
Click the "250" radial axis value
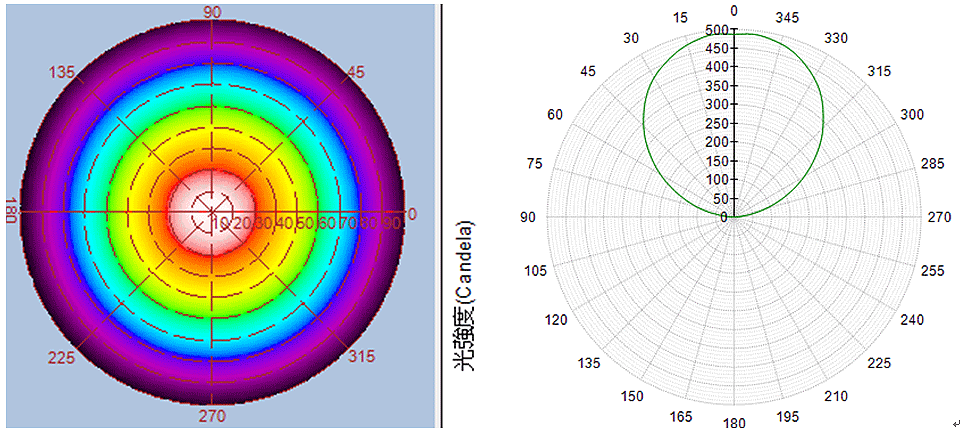pos(716,123)
